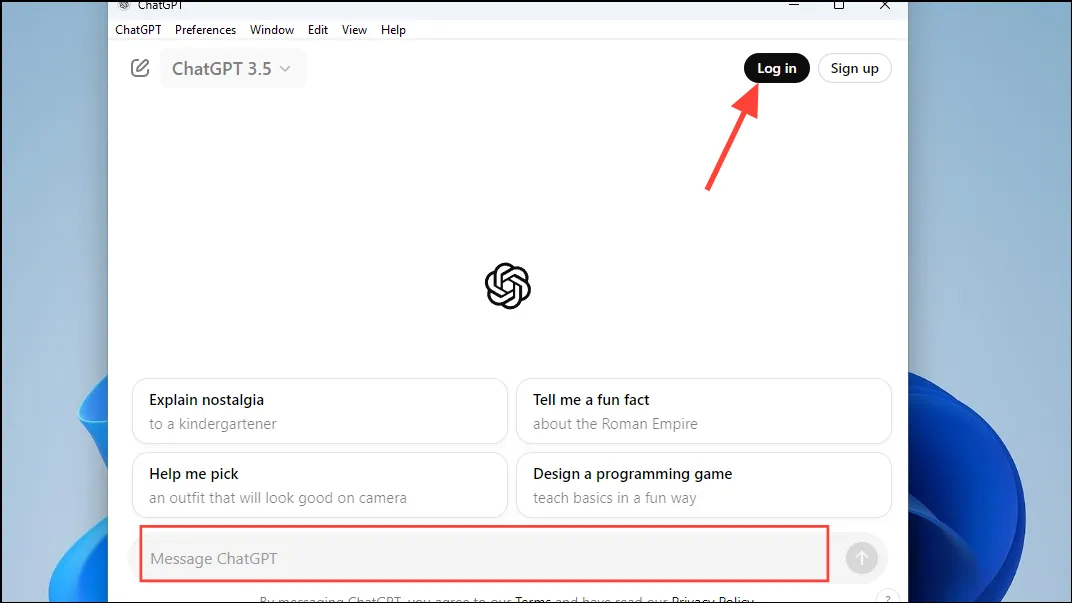Click the Sign up button
This screenshot has height=603, width=1072.
[x=854, y=68]
